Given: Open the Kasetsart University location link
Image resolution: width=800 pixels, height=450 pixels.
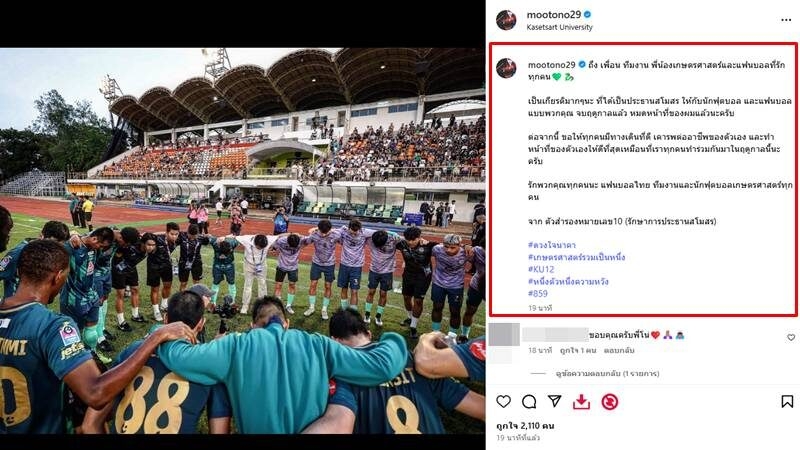Looking at the screenshot, I should (559, 28).
